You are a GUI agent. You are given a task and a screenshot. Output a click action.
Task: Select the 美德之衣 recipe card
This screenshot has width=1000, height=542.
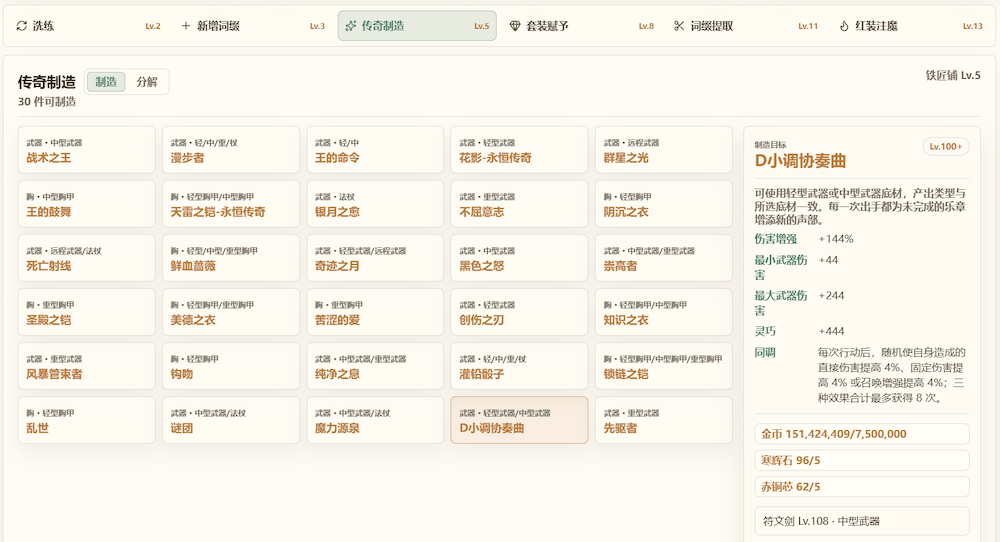(x=231, y=312)
